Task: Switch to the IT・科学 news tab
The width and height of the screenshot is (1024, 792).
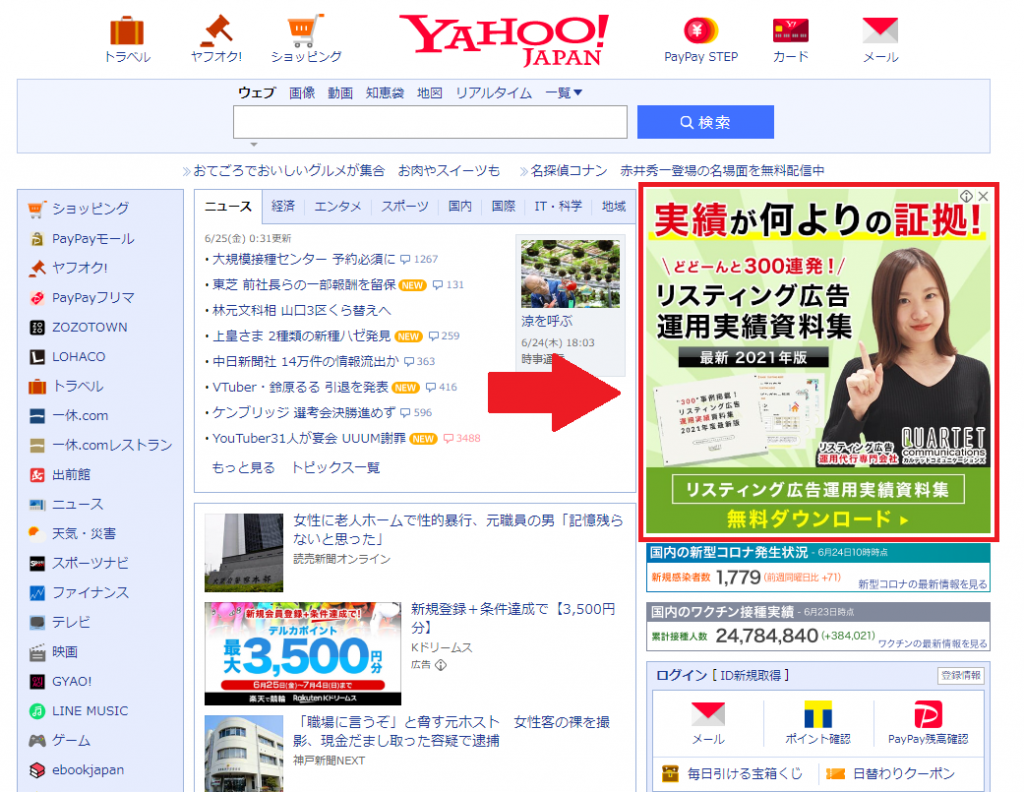Action: [558, 206]
